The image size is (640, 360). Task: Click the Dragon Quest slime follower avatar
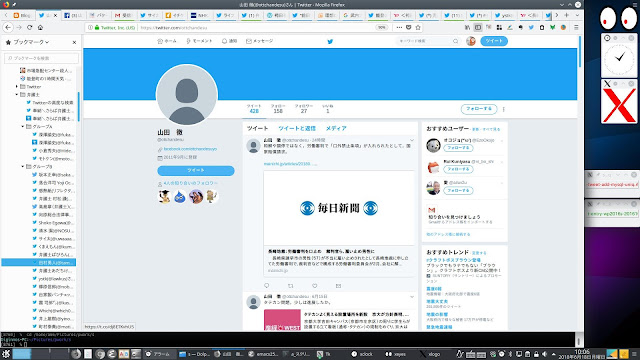180,197
